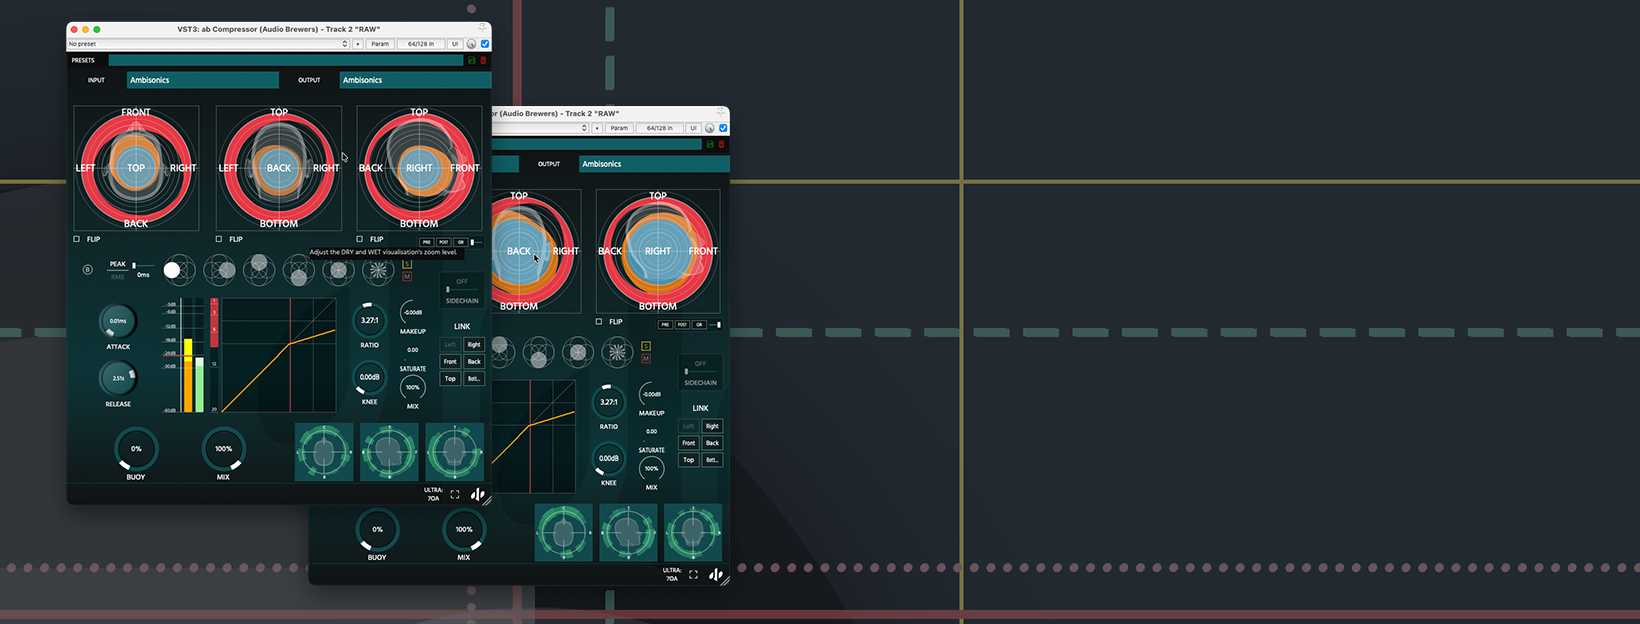Toggle the yellow S solo button in front window
The image size is (1640, 624).
[x=407, y=265]
